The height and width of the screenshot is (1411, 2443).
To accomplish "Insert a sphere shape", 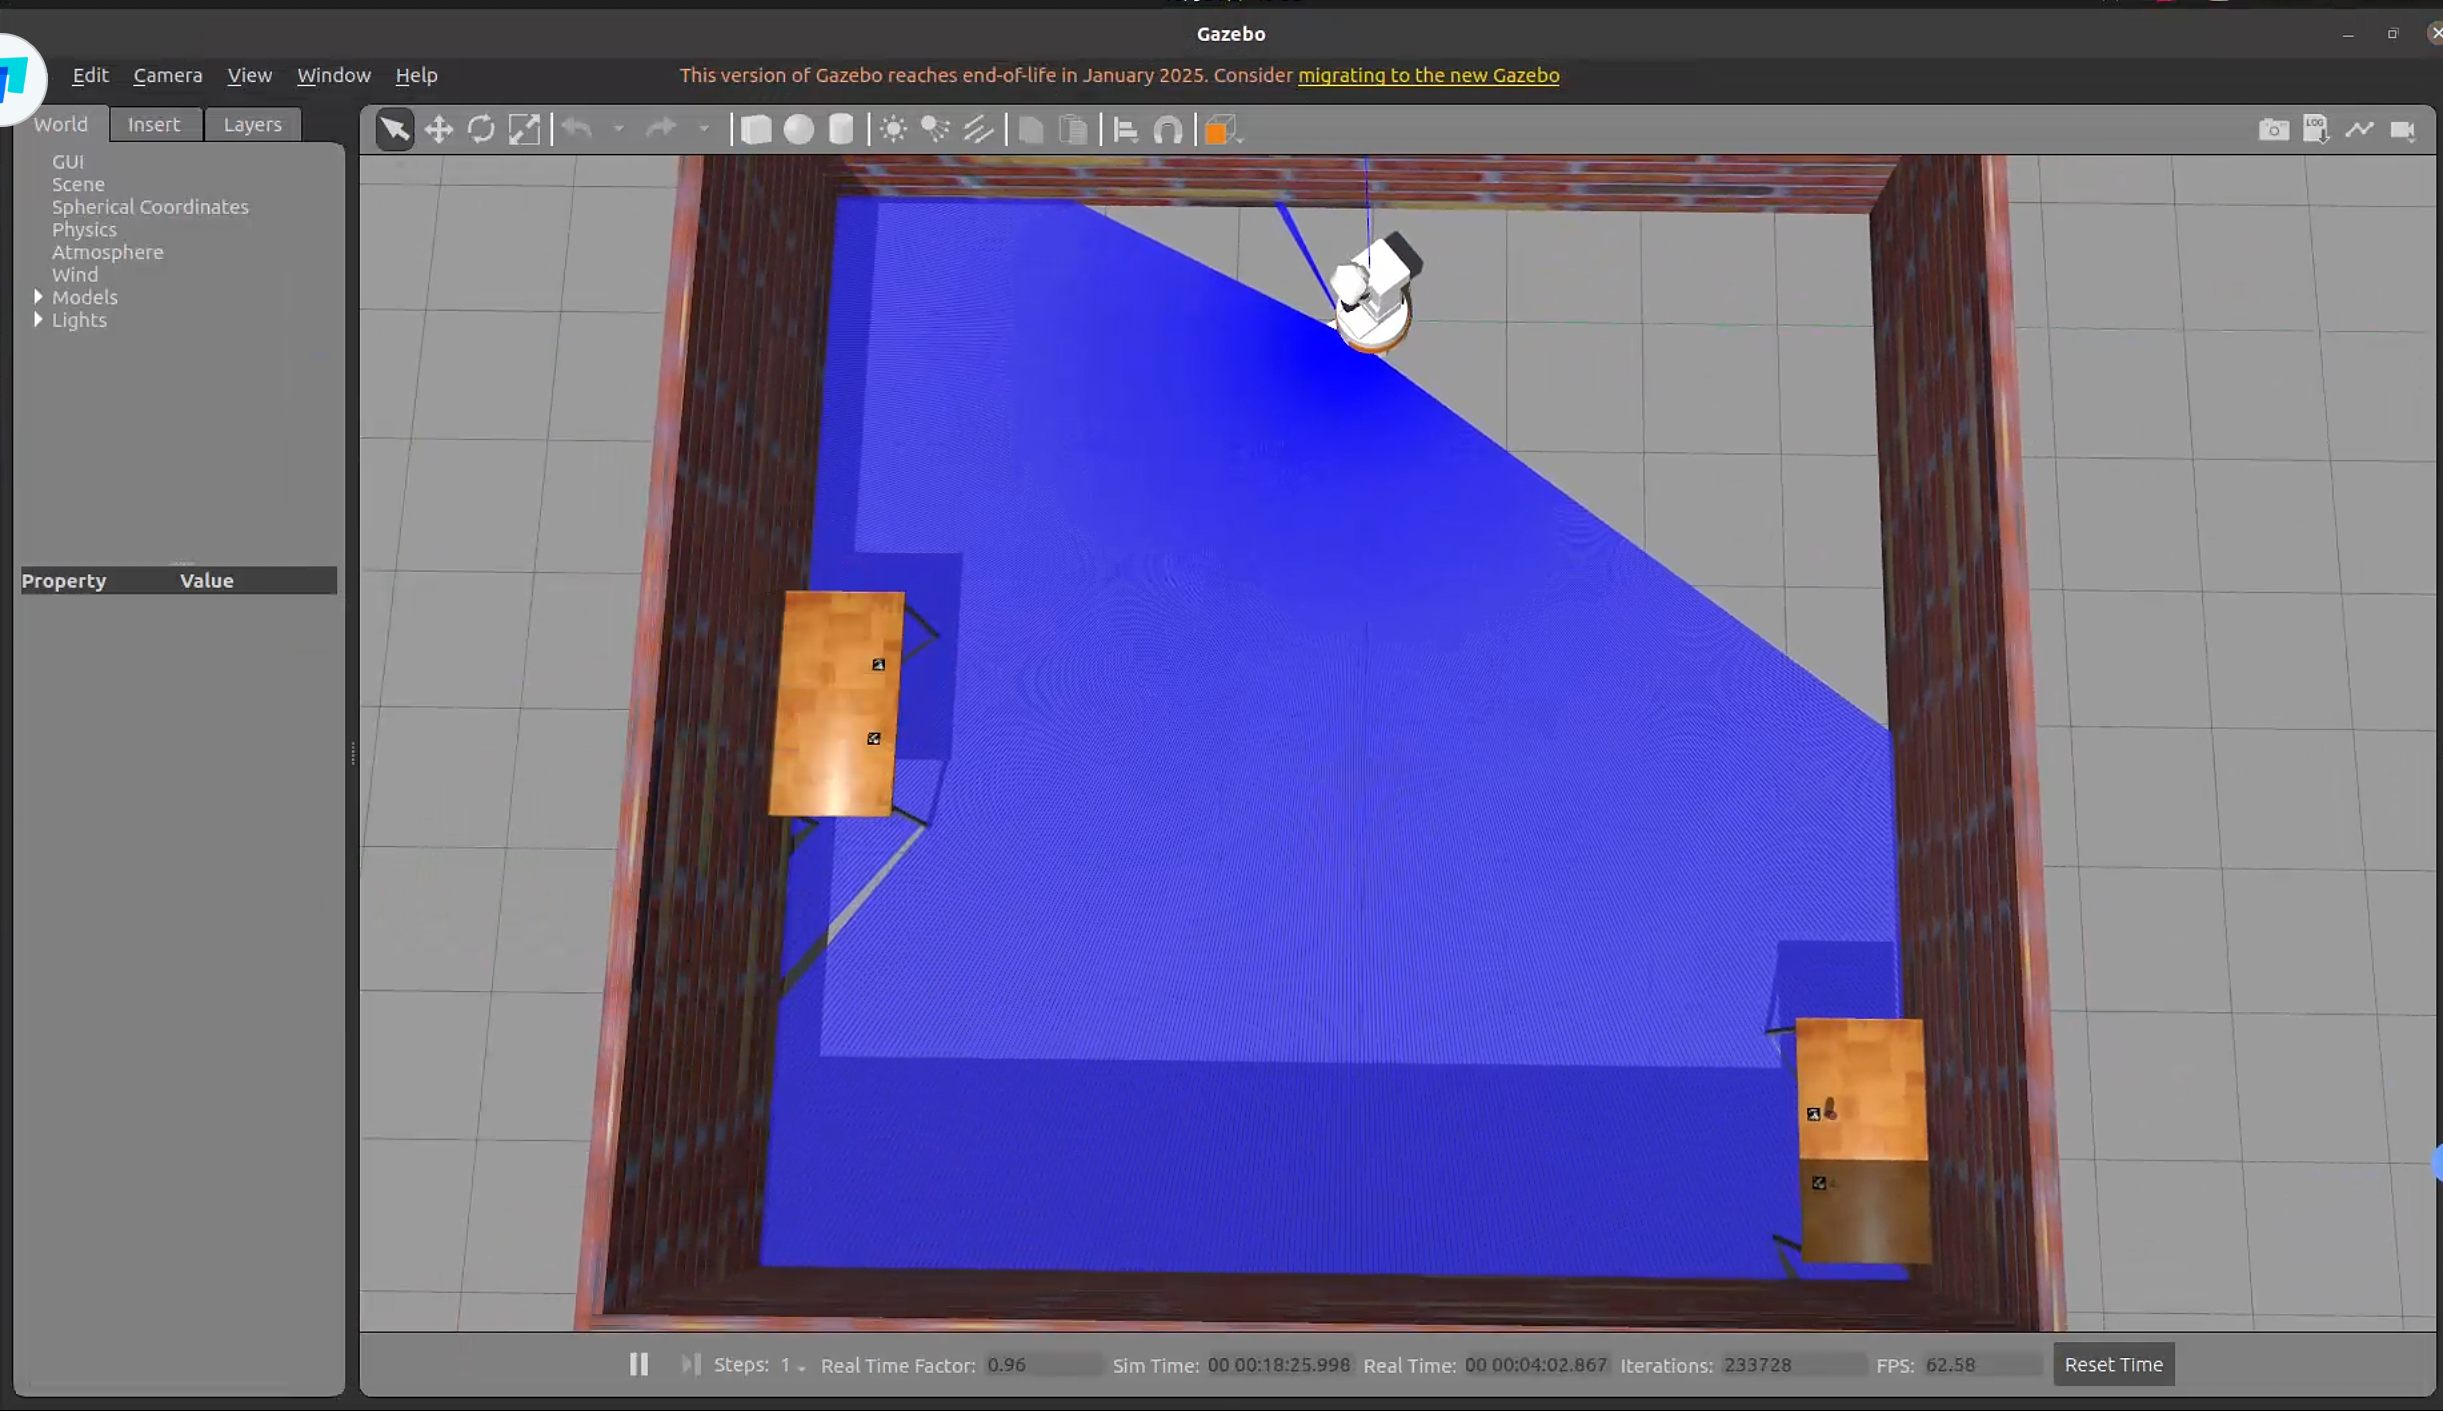I will [798, 129].
